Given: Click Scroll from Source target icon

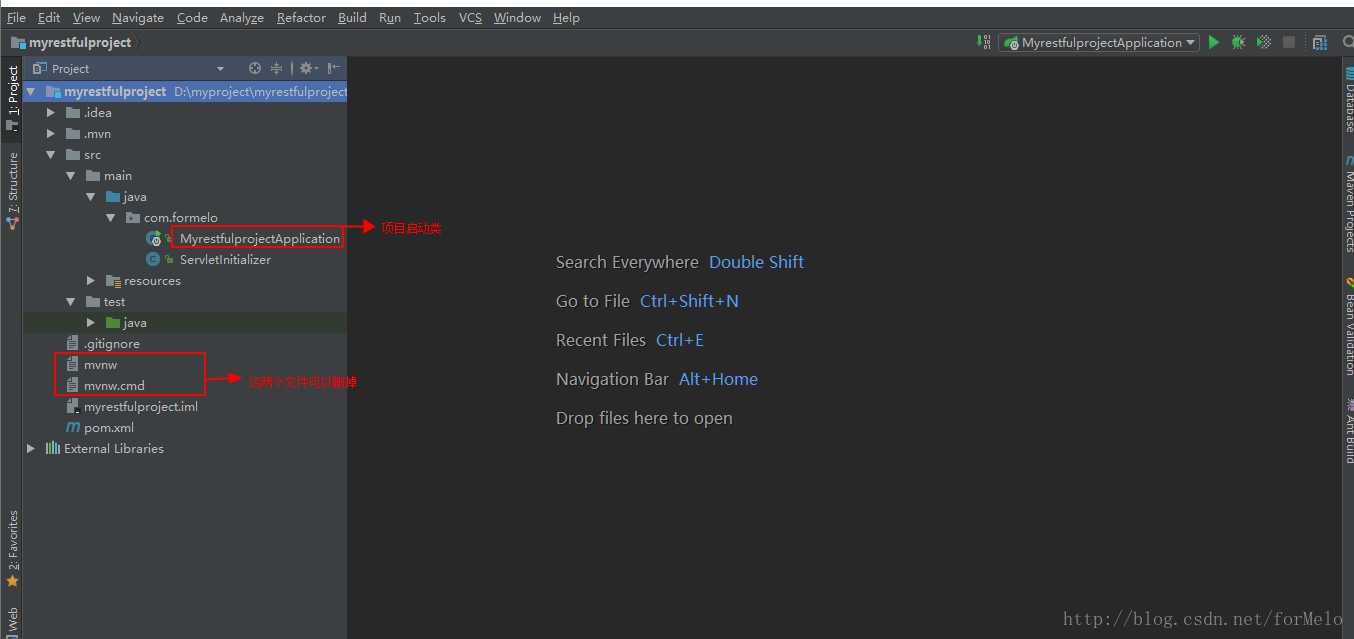Looking at the screenshot, I should [x=255, y=68].
